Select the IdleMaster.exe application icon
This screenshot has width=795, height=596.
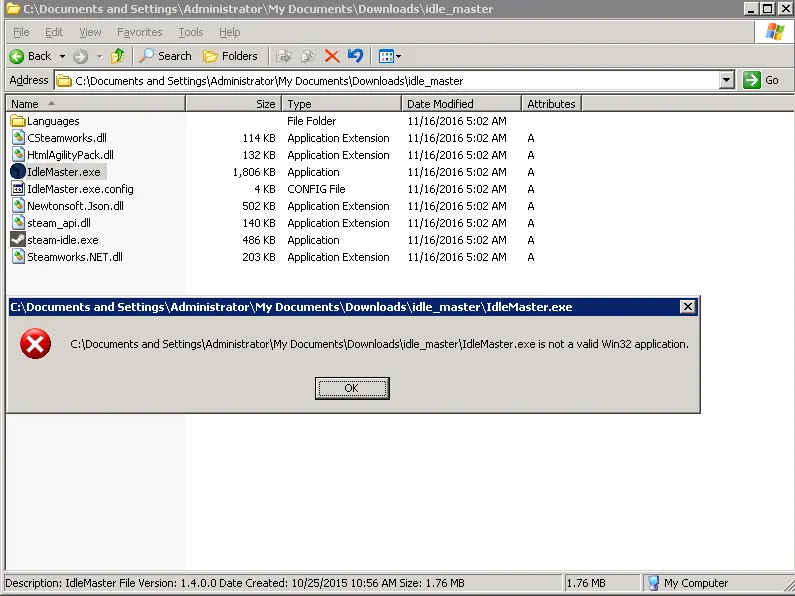[18, 172]
